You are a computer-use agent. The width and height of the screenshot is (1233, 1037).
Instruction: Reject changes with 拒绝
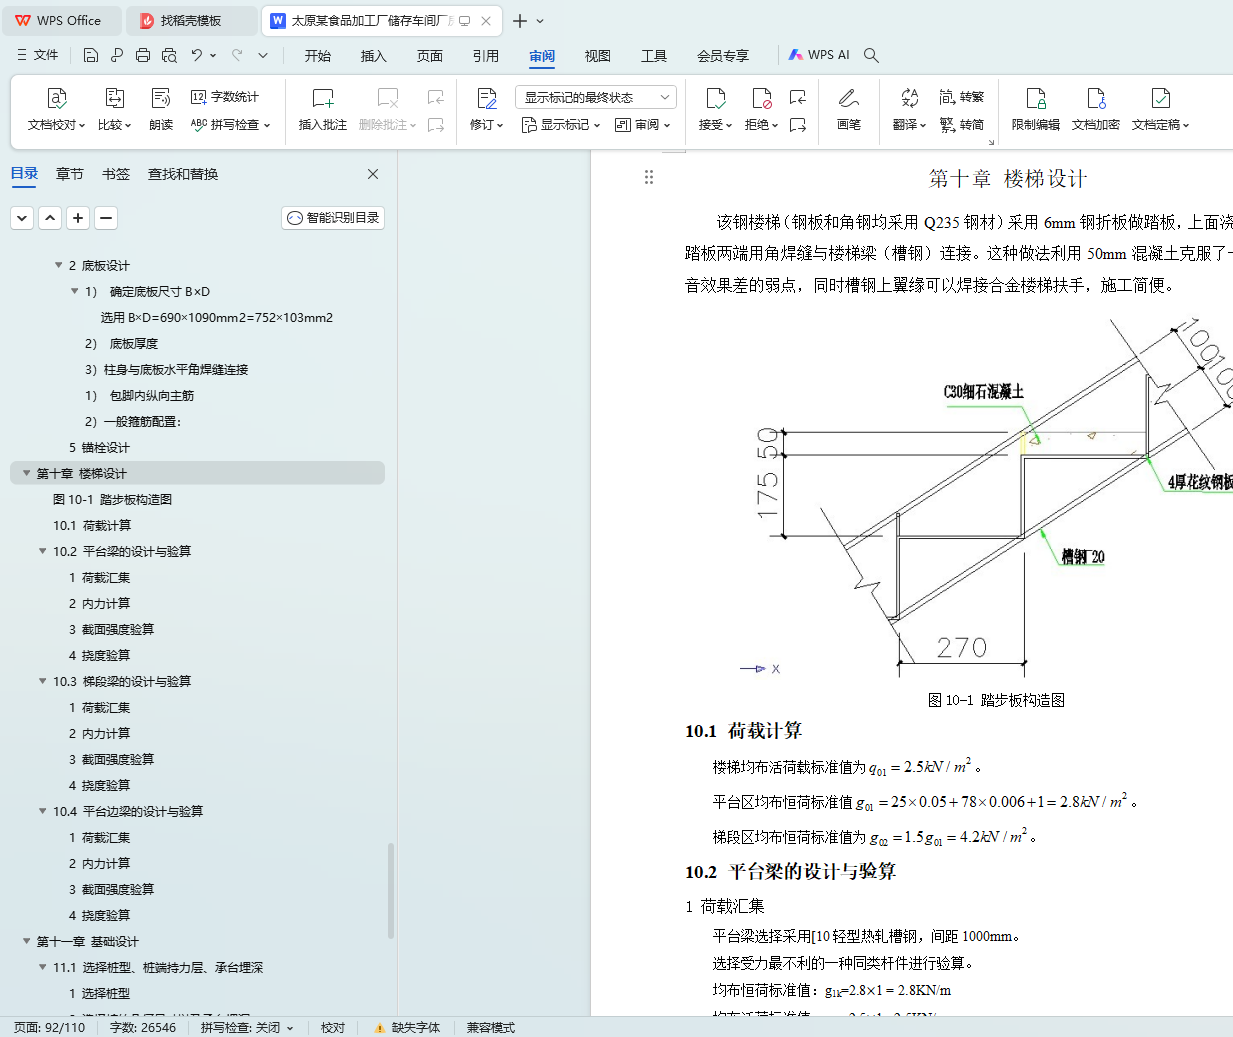(761, 110)
